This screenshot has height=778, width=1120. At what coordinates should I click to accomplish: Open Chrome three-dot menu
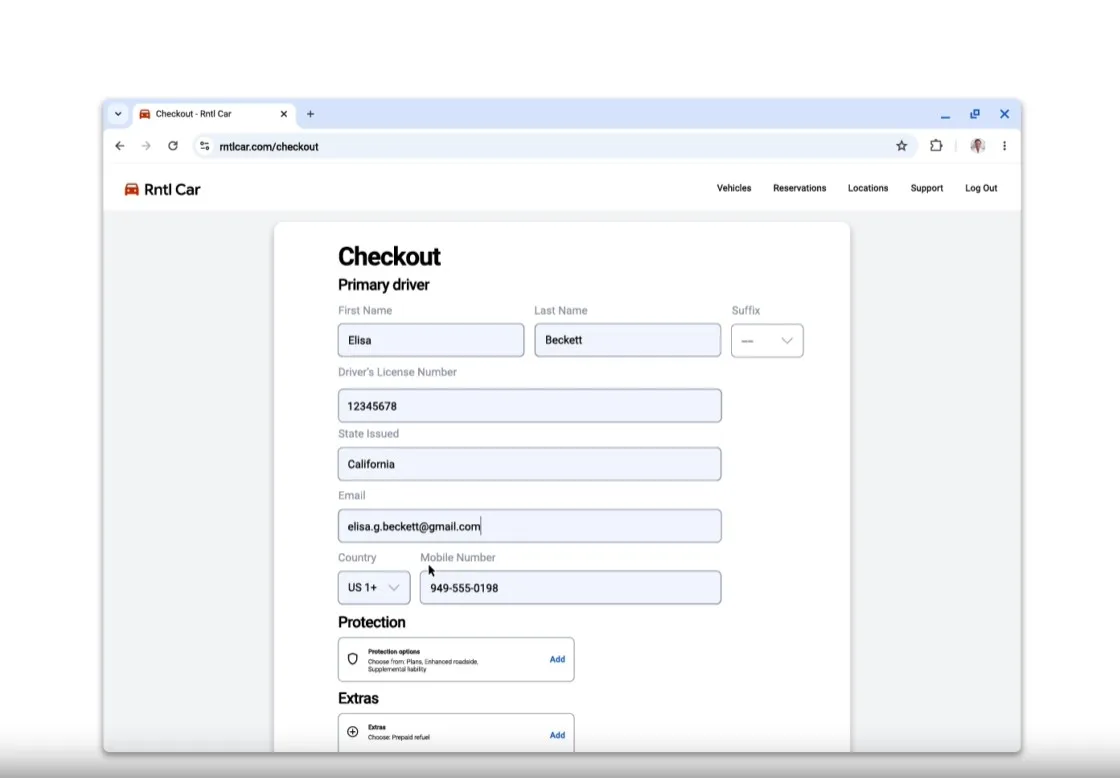1004,146
